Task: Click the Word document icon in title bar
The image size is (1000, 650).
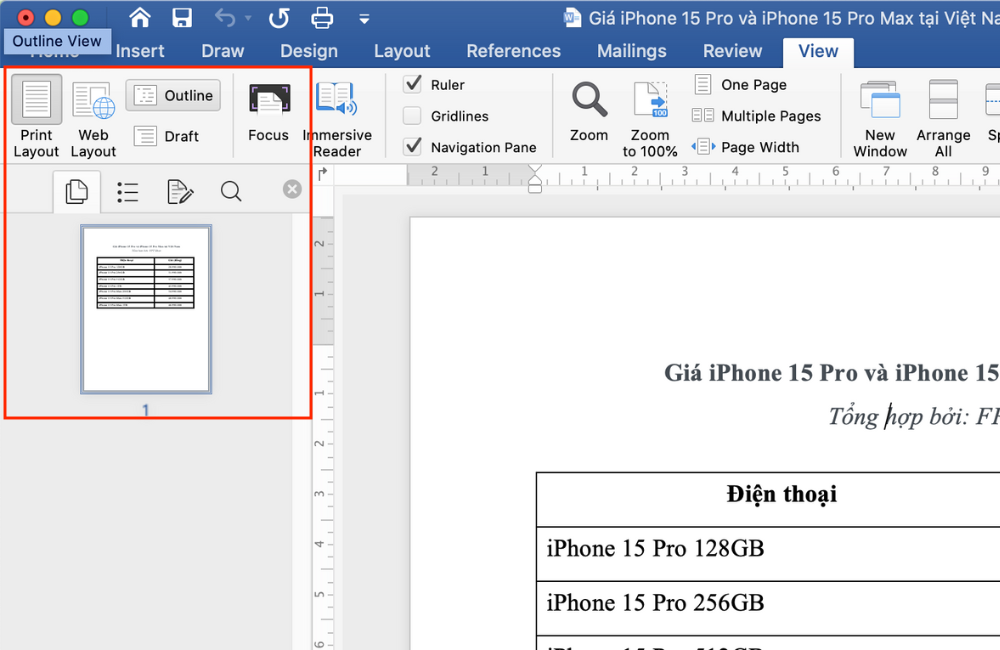Action: coord(572,18)
